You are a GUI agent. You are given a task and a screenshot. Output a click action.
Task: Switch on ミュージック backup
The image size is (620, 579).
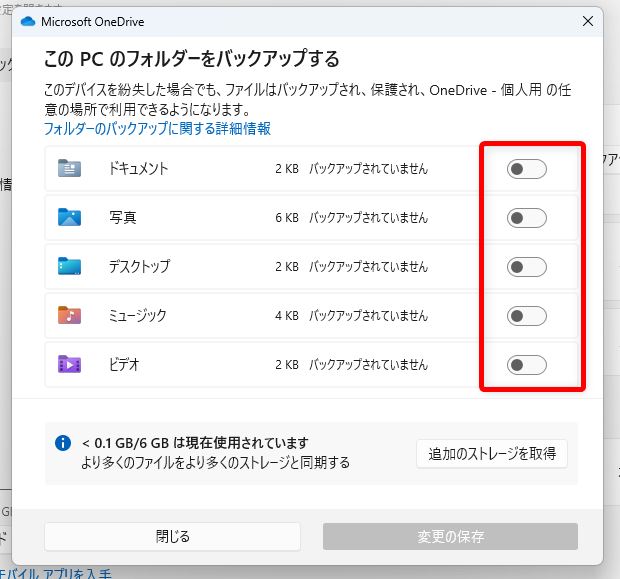click(x=527, y=316)
